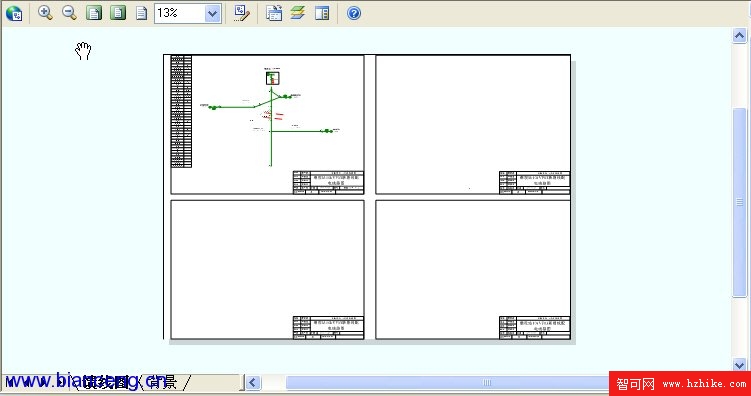
Task: Click the vertical scrollbar down arrow
Action: [740, 365]
